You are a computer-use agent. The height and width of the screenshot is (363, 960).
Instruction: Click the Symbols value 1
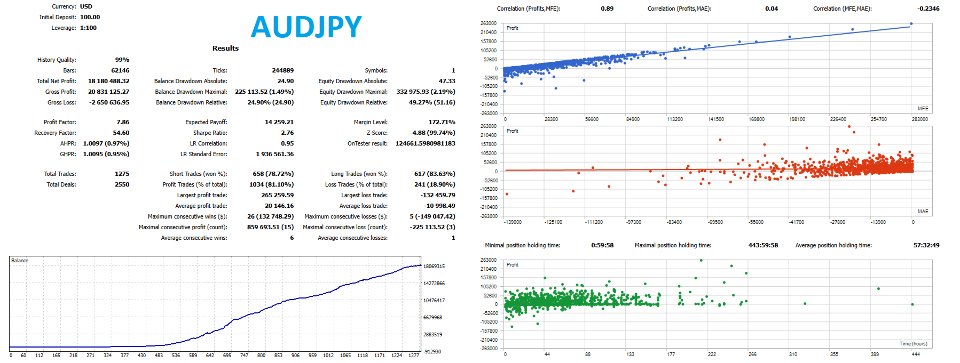coord(453,70)
